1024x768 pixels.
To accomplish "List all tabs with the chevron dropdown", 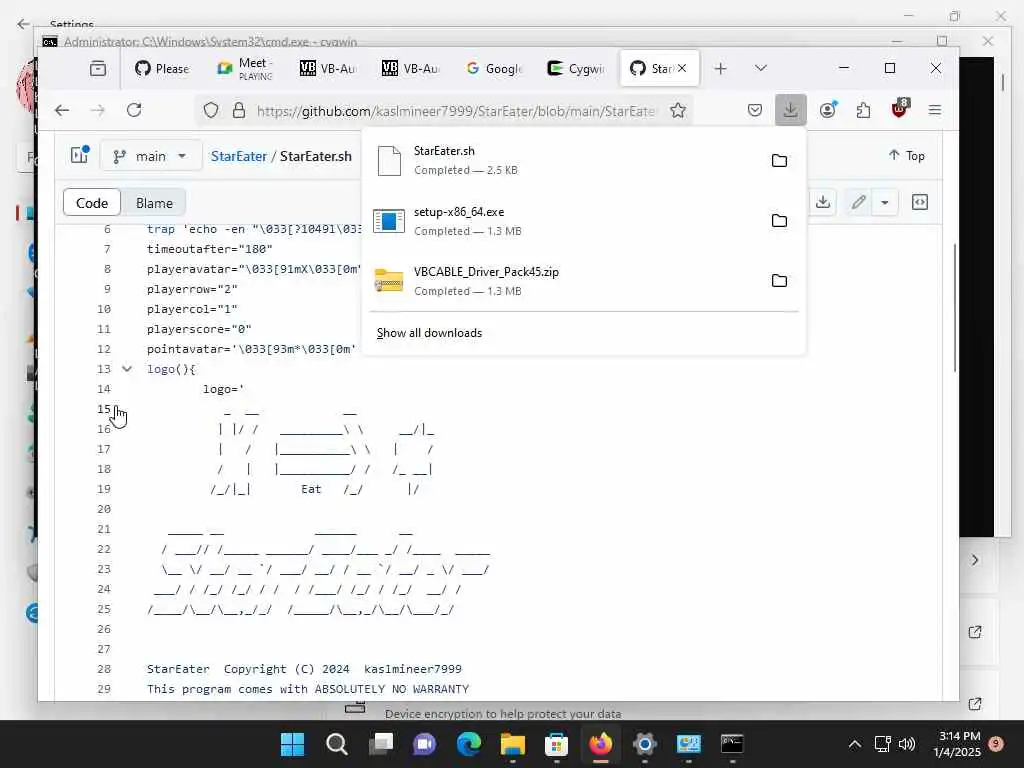I will [761, 68].
